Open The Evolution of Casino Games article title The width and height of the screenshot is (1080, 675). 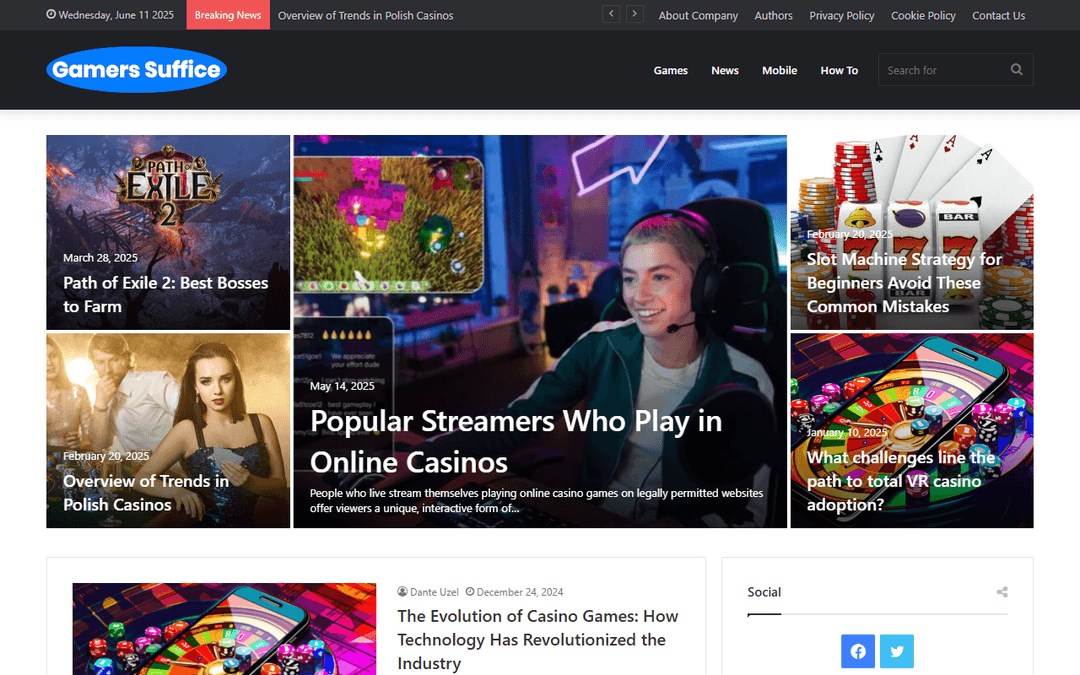[x=537, y=640]
